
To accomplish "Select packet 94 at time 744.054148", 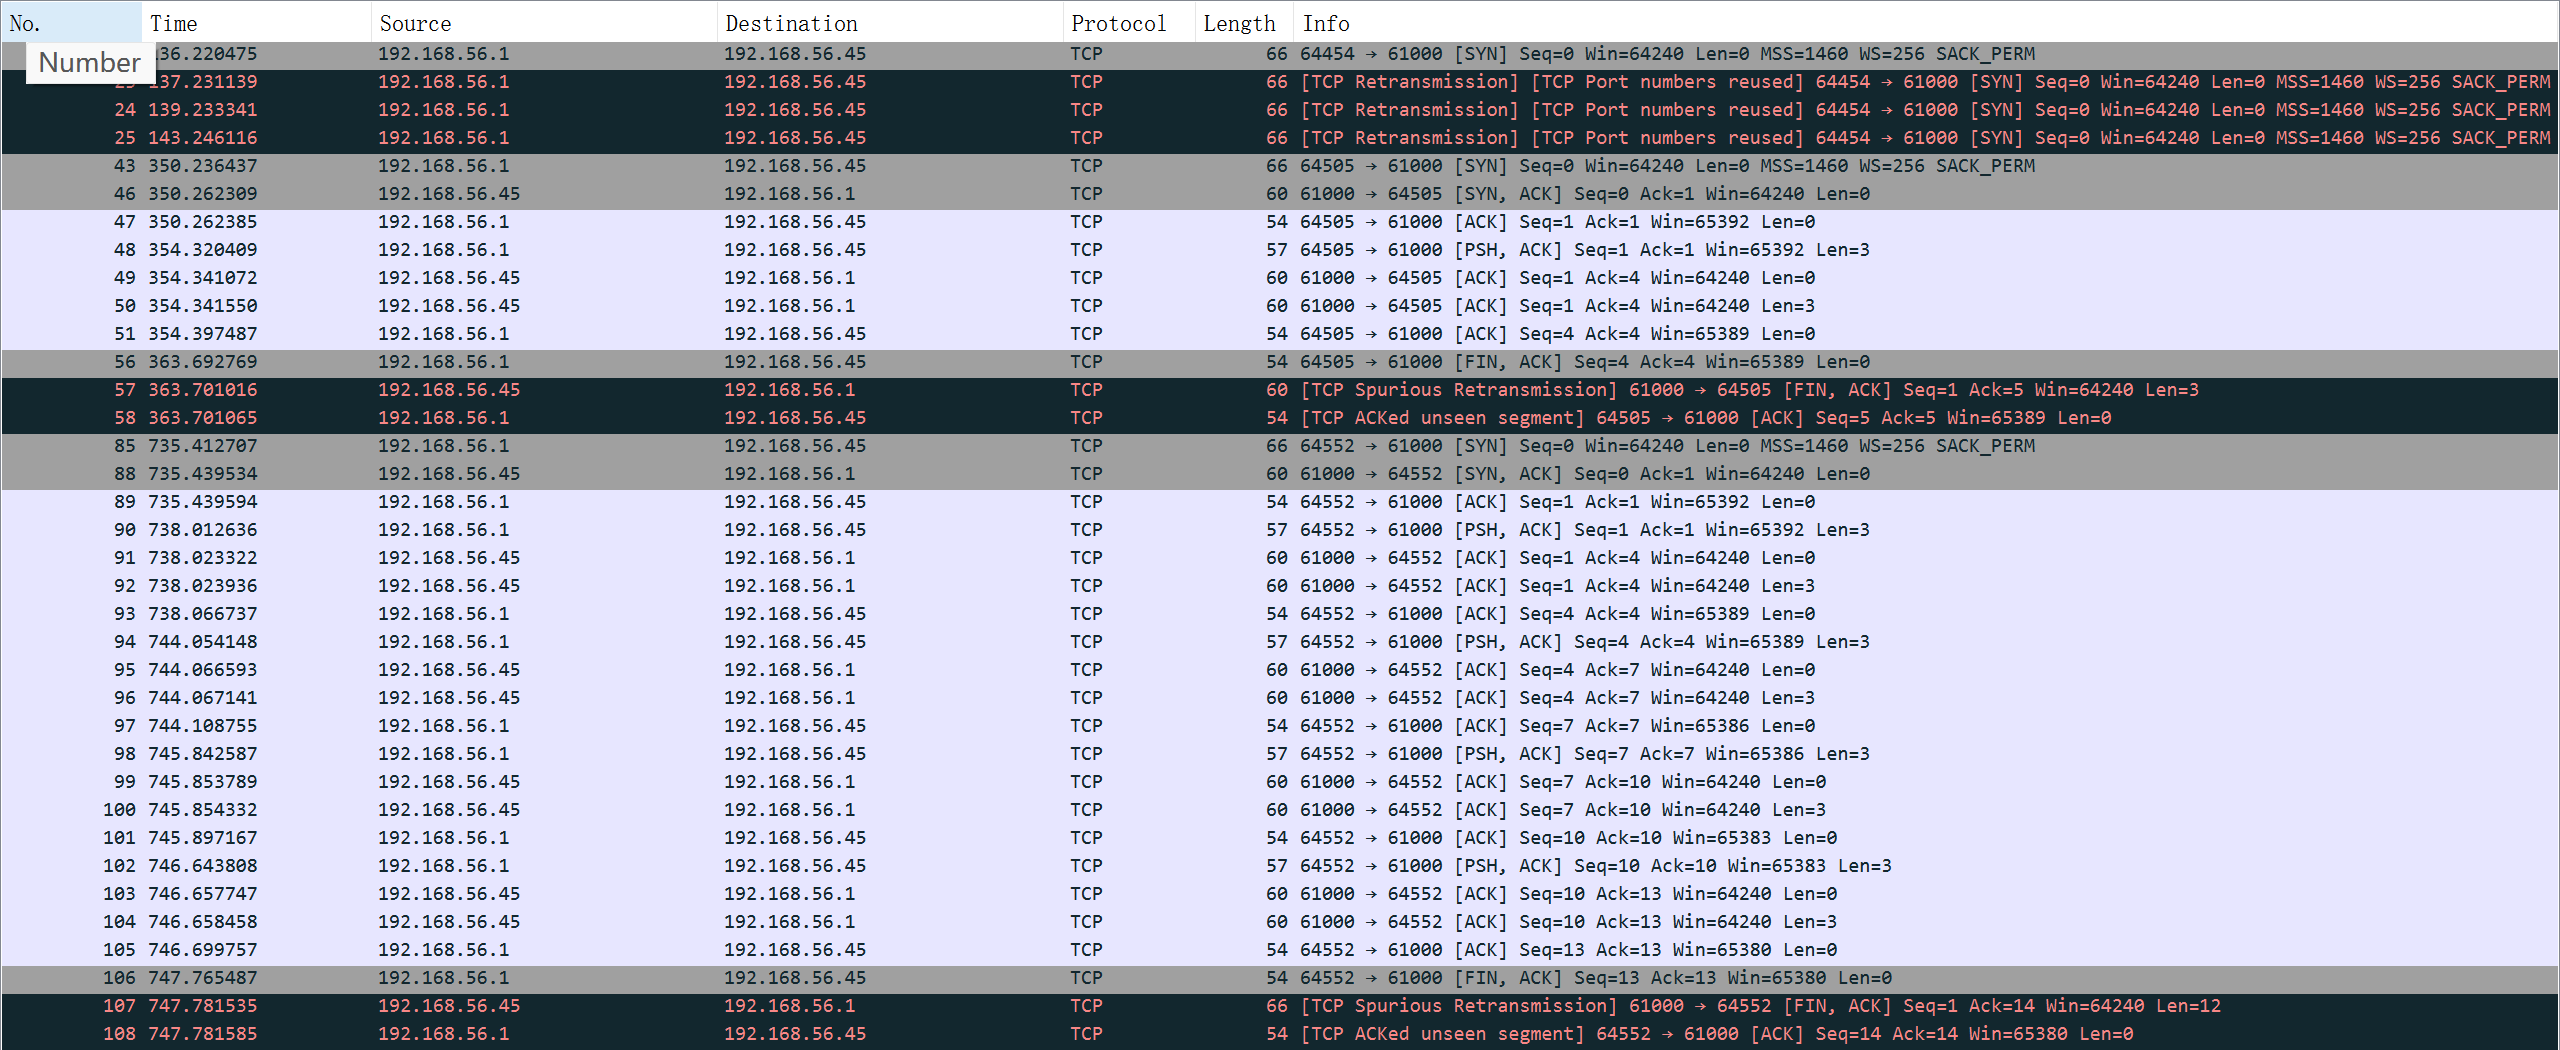I will [1280, 642].
